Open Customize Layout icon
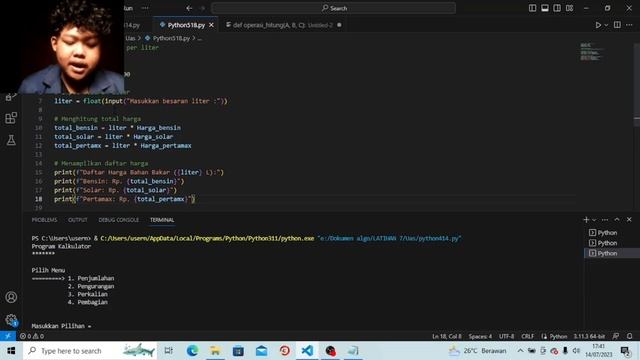The height and width of the screenshot is (360, 640). tap(569, 8)
